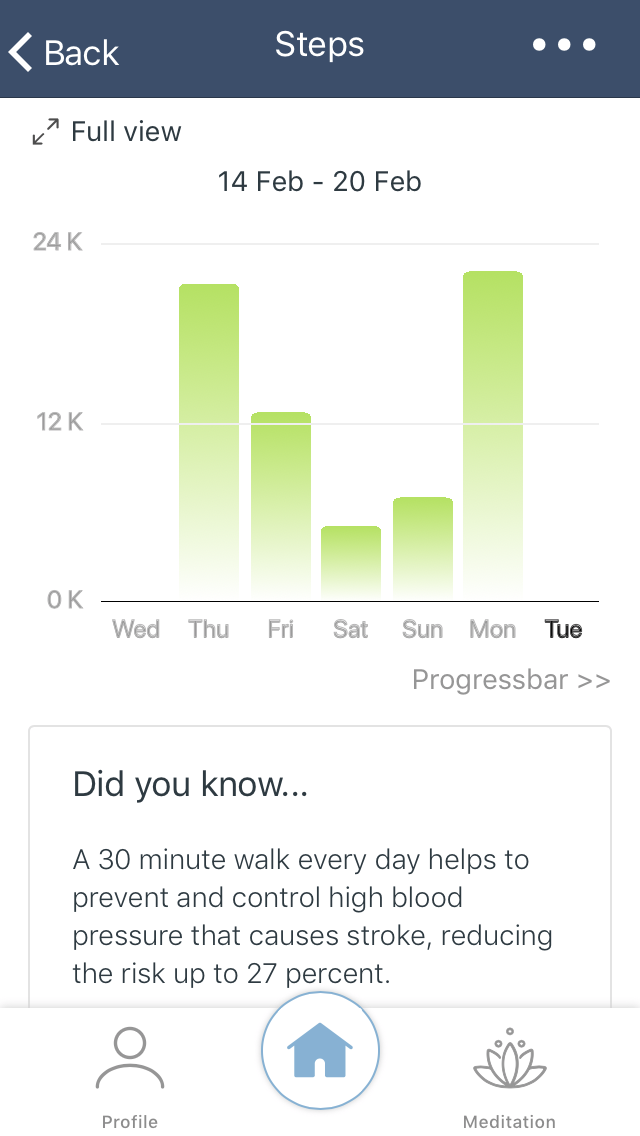
Task: Switch to Progressbar view
Action: coord(511,680)
